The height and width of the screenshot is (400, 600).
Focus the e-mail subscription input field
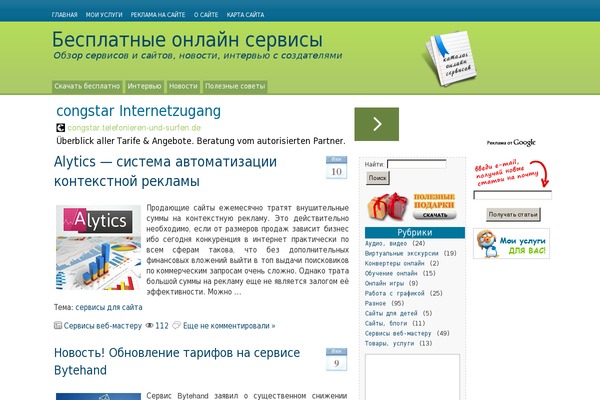tap(512, 195)
